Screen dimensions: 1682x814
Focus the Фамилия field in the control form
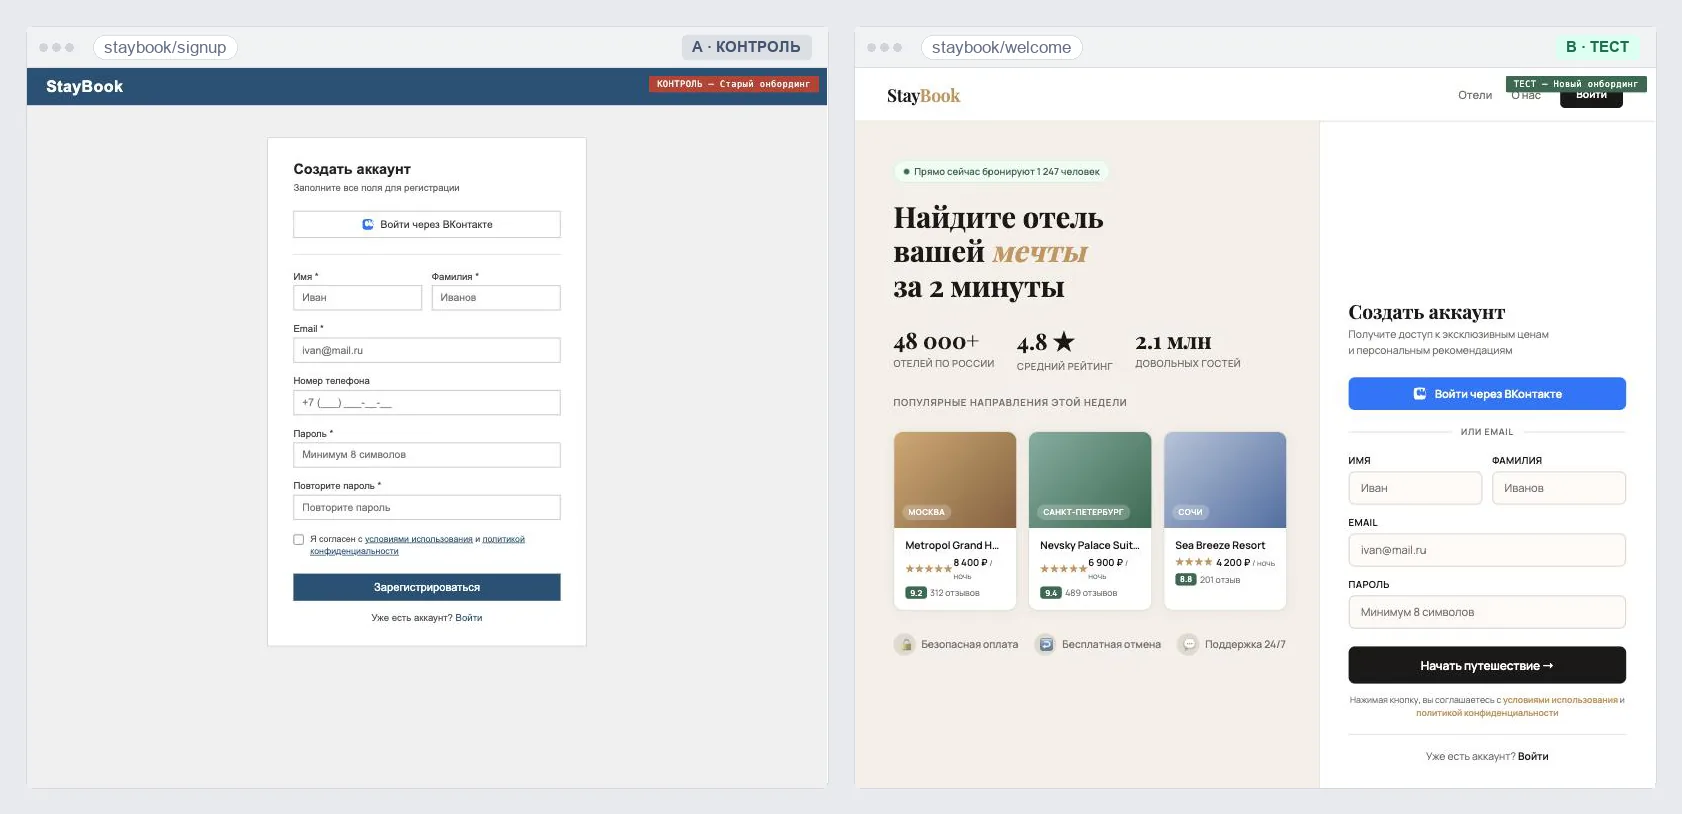[x=496, y=298]
